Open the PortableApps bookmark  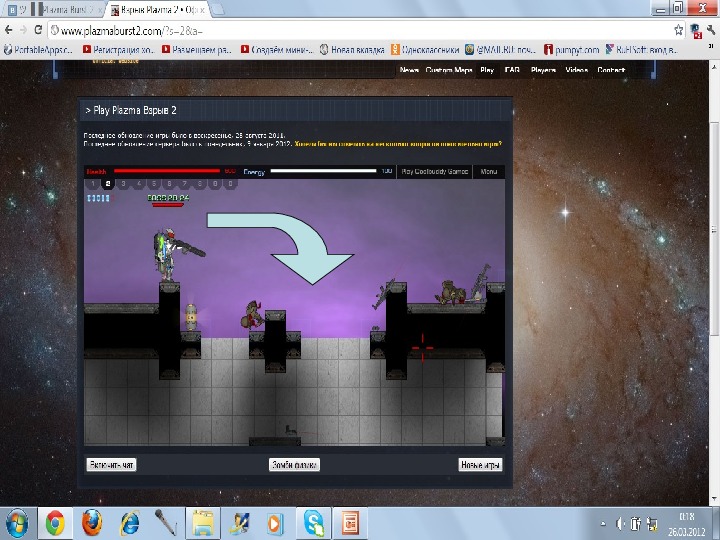[x=39, y=50]
